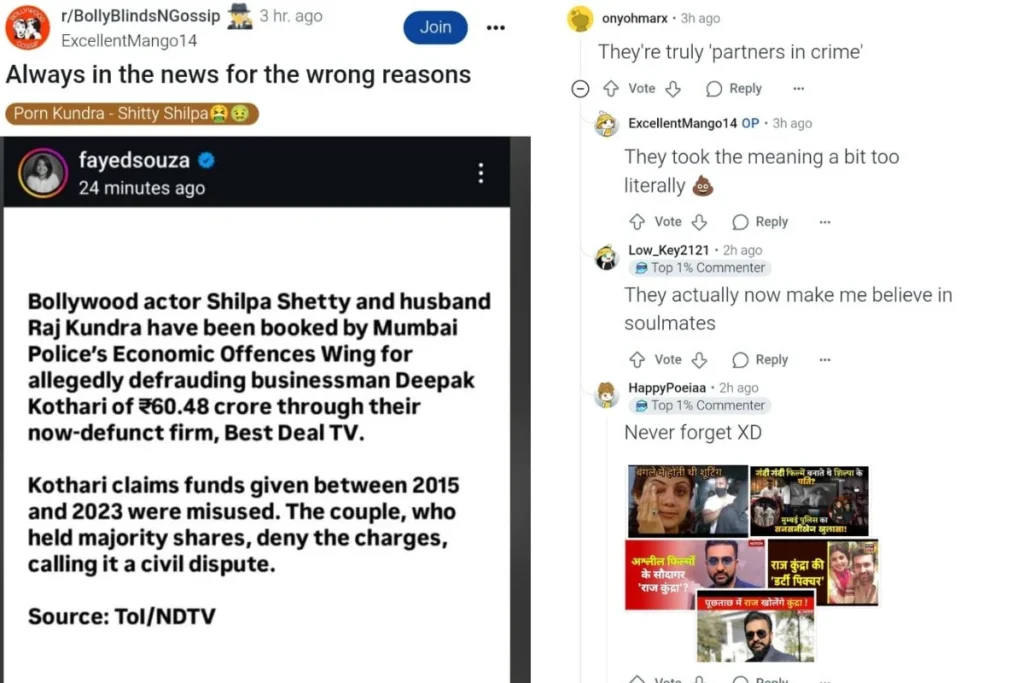Open the 'Porn Kundra - Shitty Shilpa' flair tag
The image size is (1024, 683).
point(132,114)
